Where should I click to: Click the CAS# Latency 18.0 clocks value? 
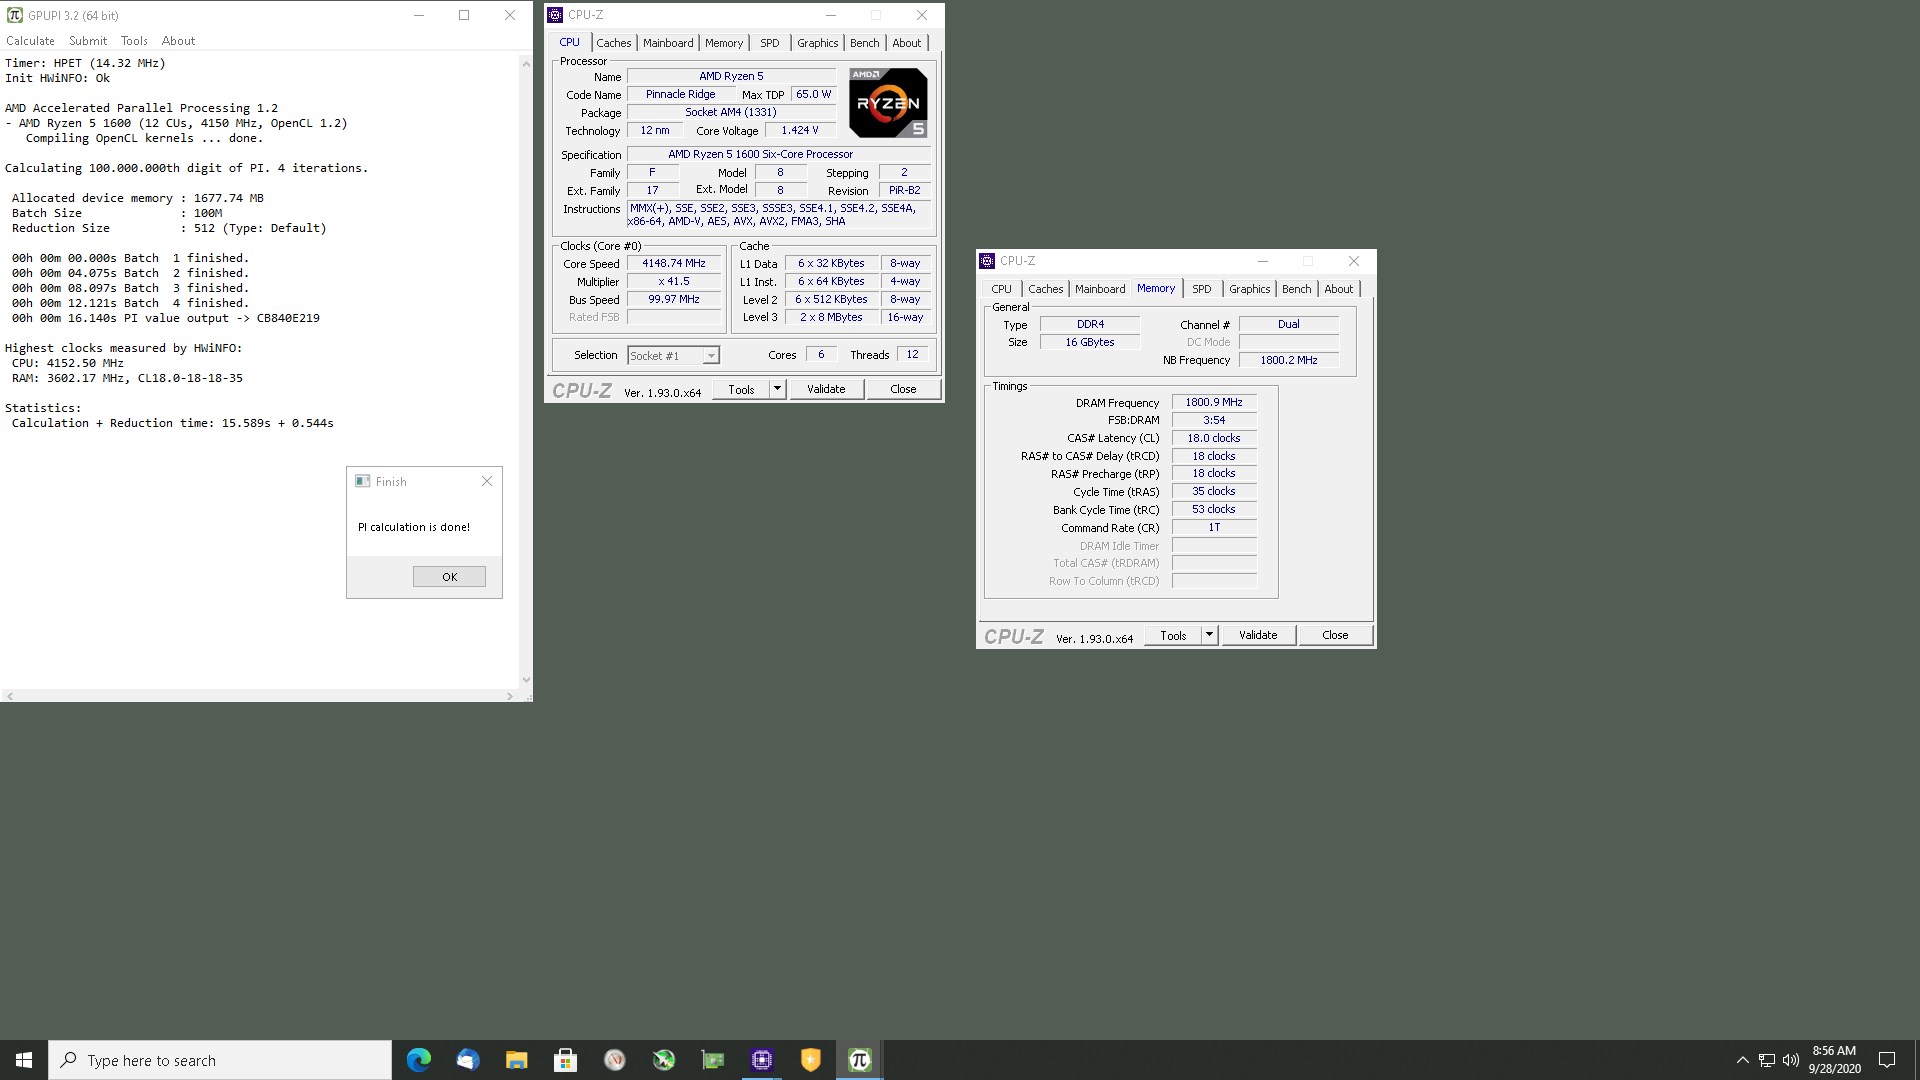1214,438
